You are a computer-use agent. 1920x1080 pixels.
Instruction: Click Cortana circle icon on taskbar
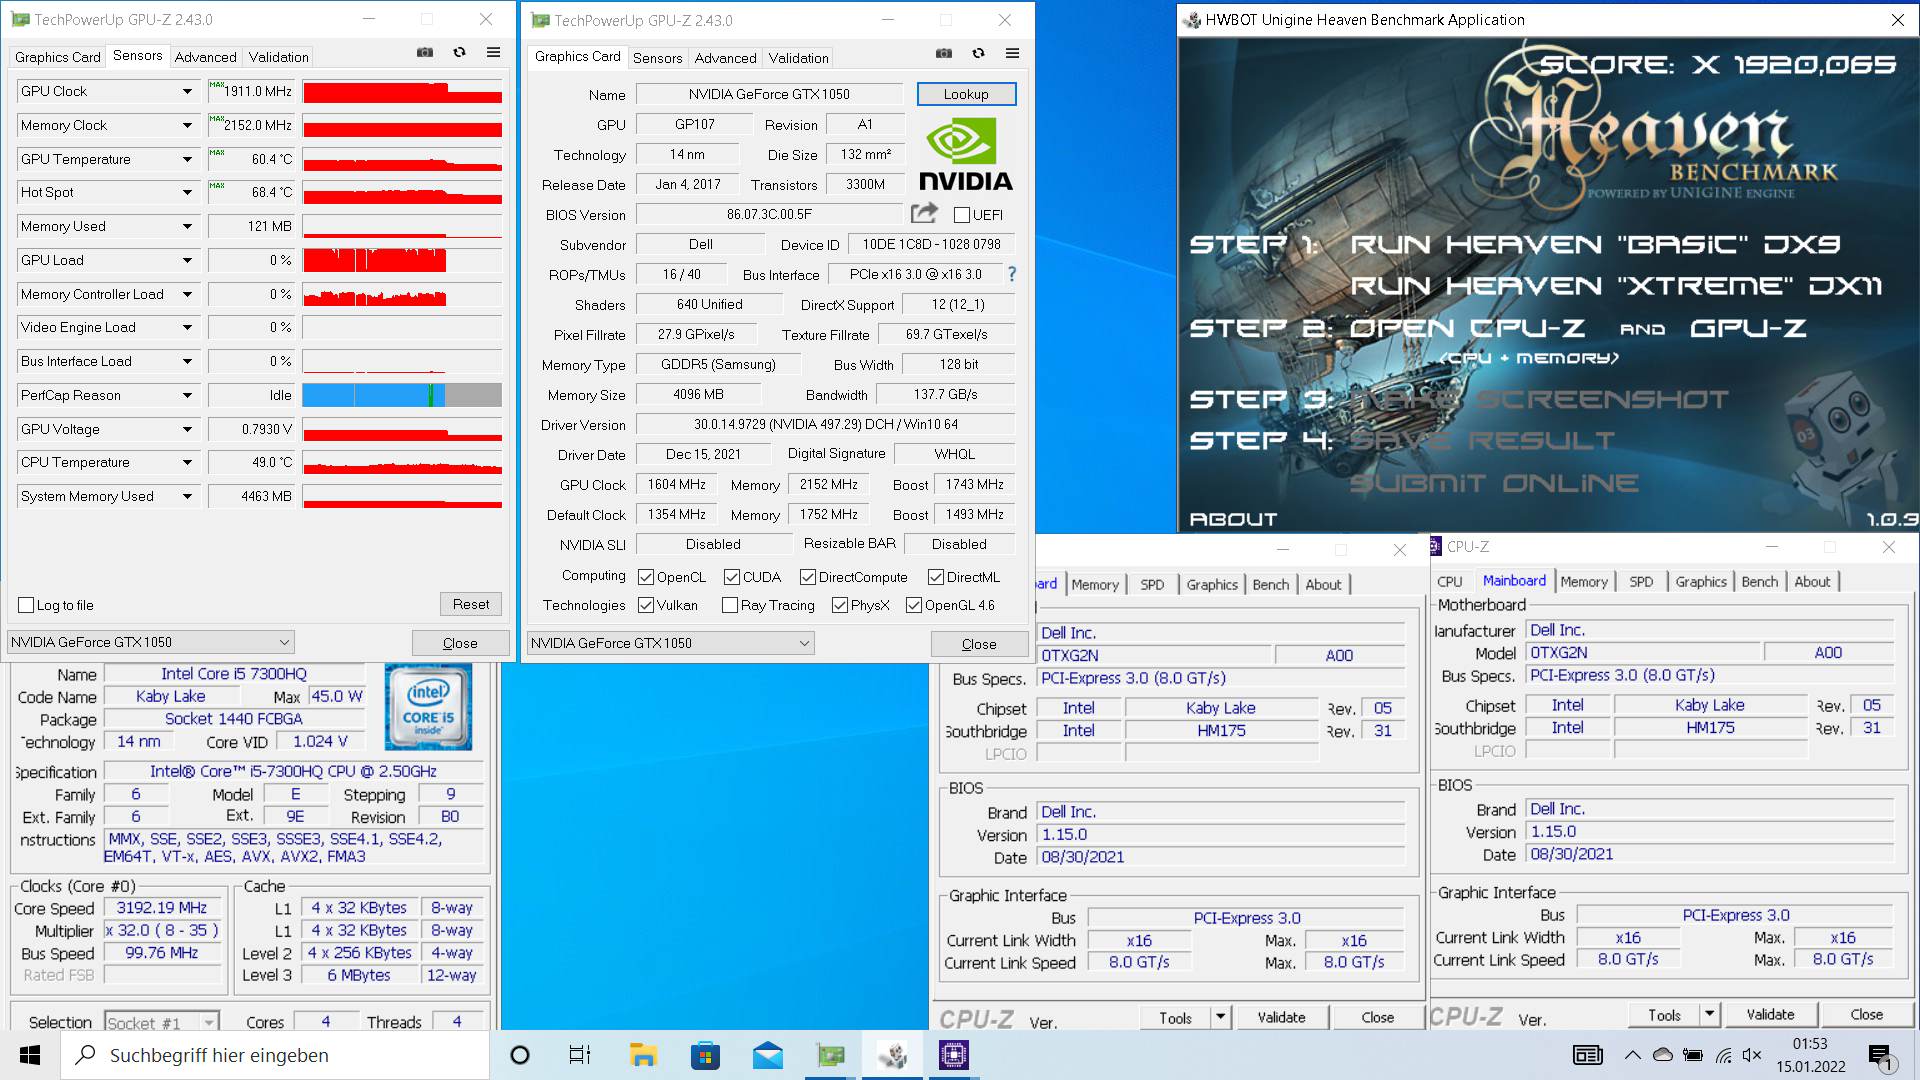520,1055
